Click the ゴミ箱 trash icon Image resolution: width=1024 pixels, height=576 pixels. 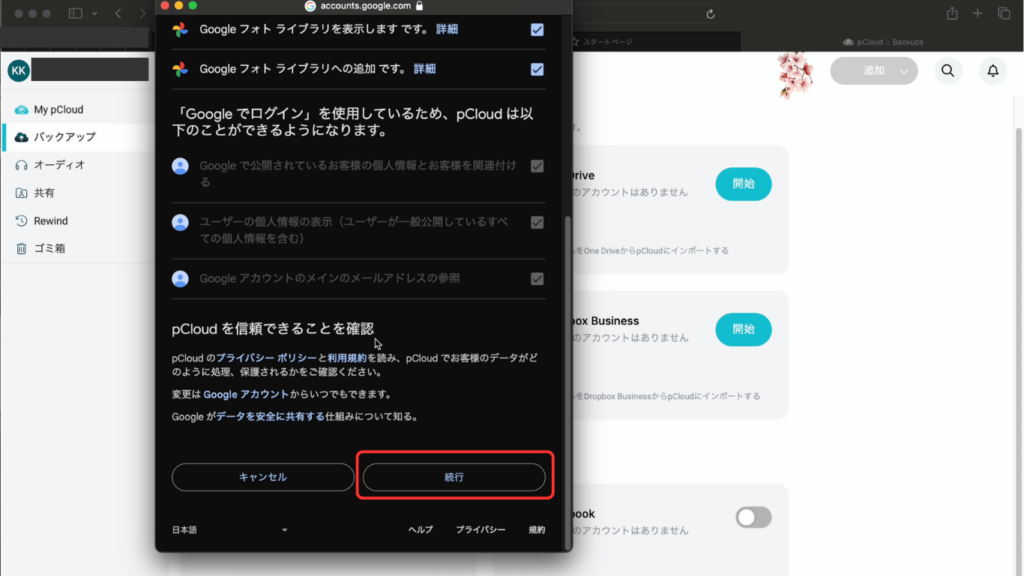[22, 248]
